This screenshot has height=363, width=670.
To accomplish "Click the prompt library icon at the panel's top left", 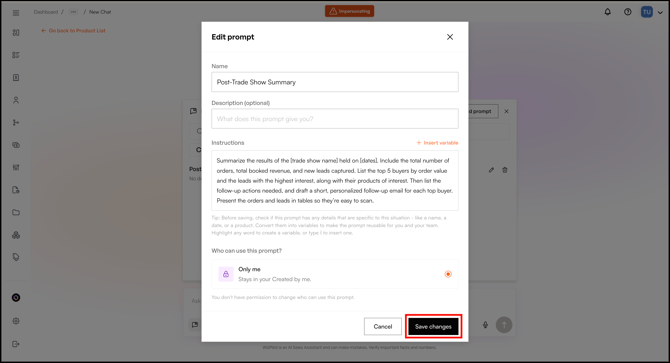I will click(x=194, y=111).
